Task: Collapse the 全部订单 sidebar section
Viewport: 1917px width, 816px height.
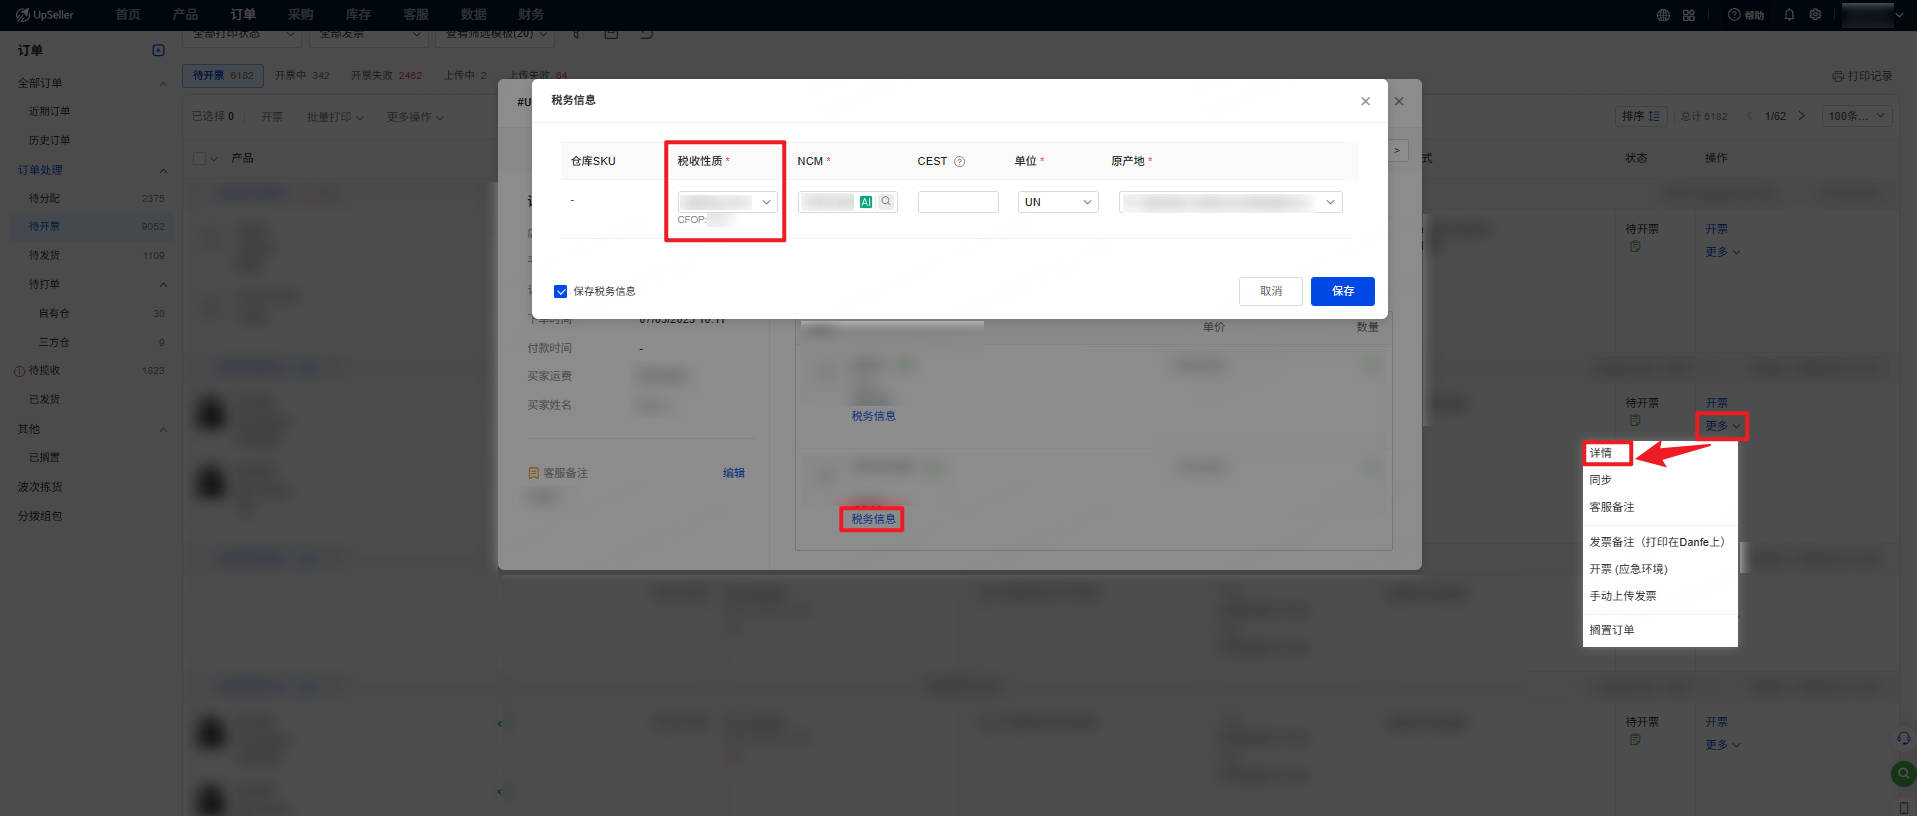Action: [163, 83]
